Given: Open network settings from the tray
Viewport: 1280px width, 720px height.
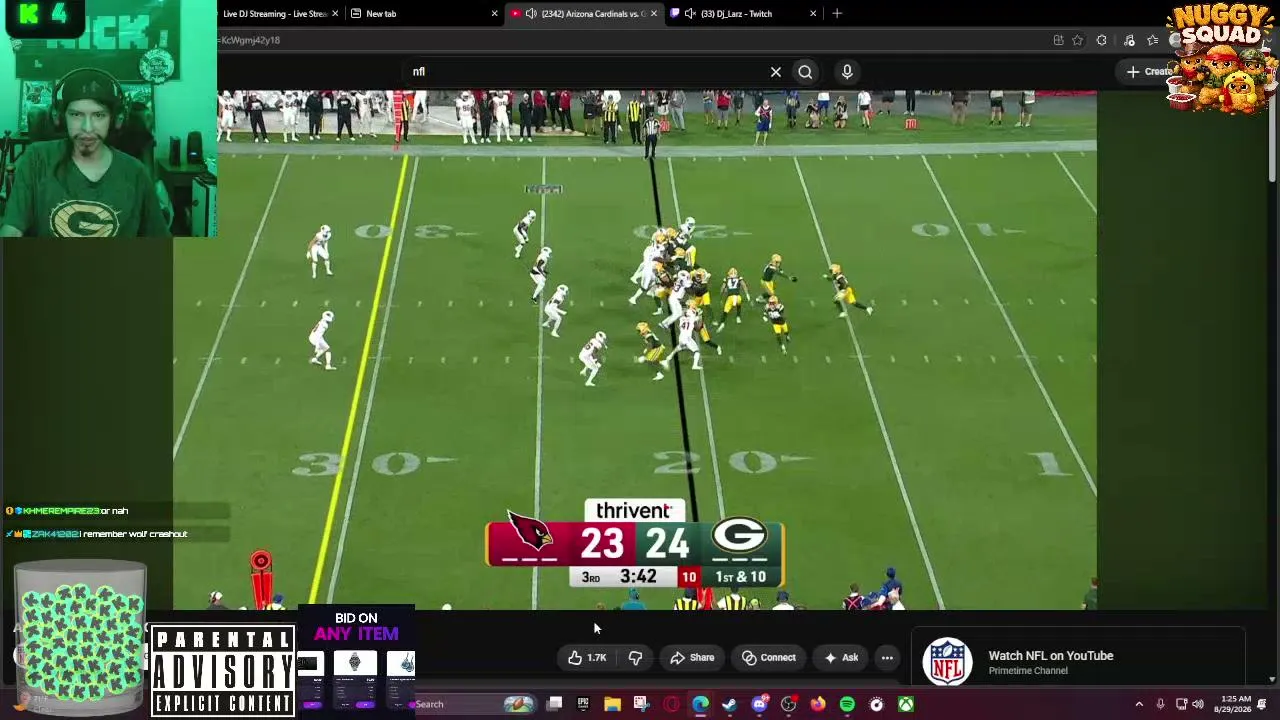Looking at the screenshot, I should (1181, 704).
